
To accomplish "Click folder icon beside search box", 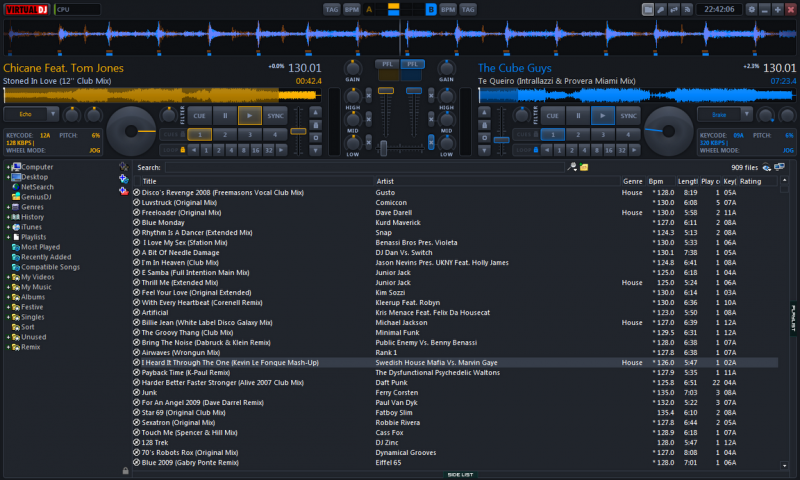I will click(584, 167).
